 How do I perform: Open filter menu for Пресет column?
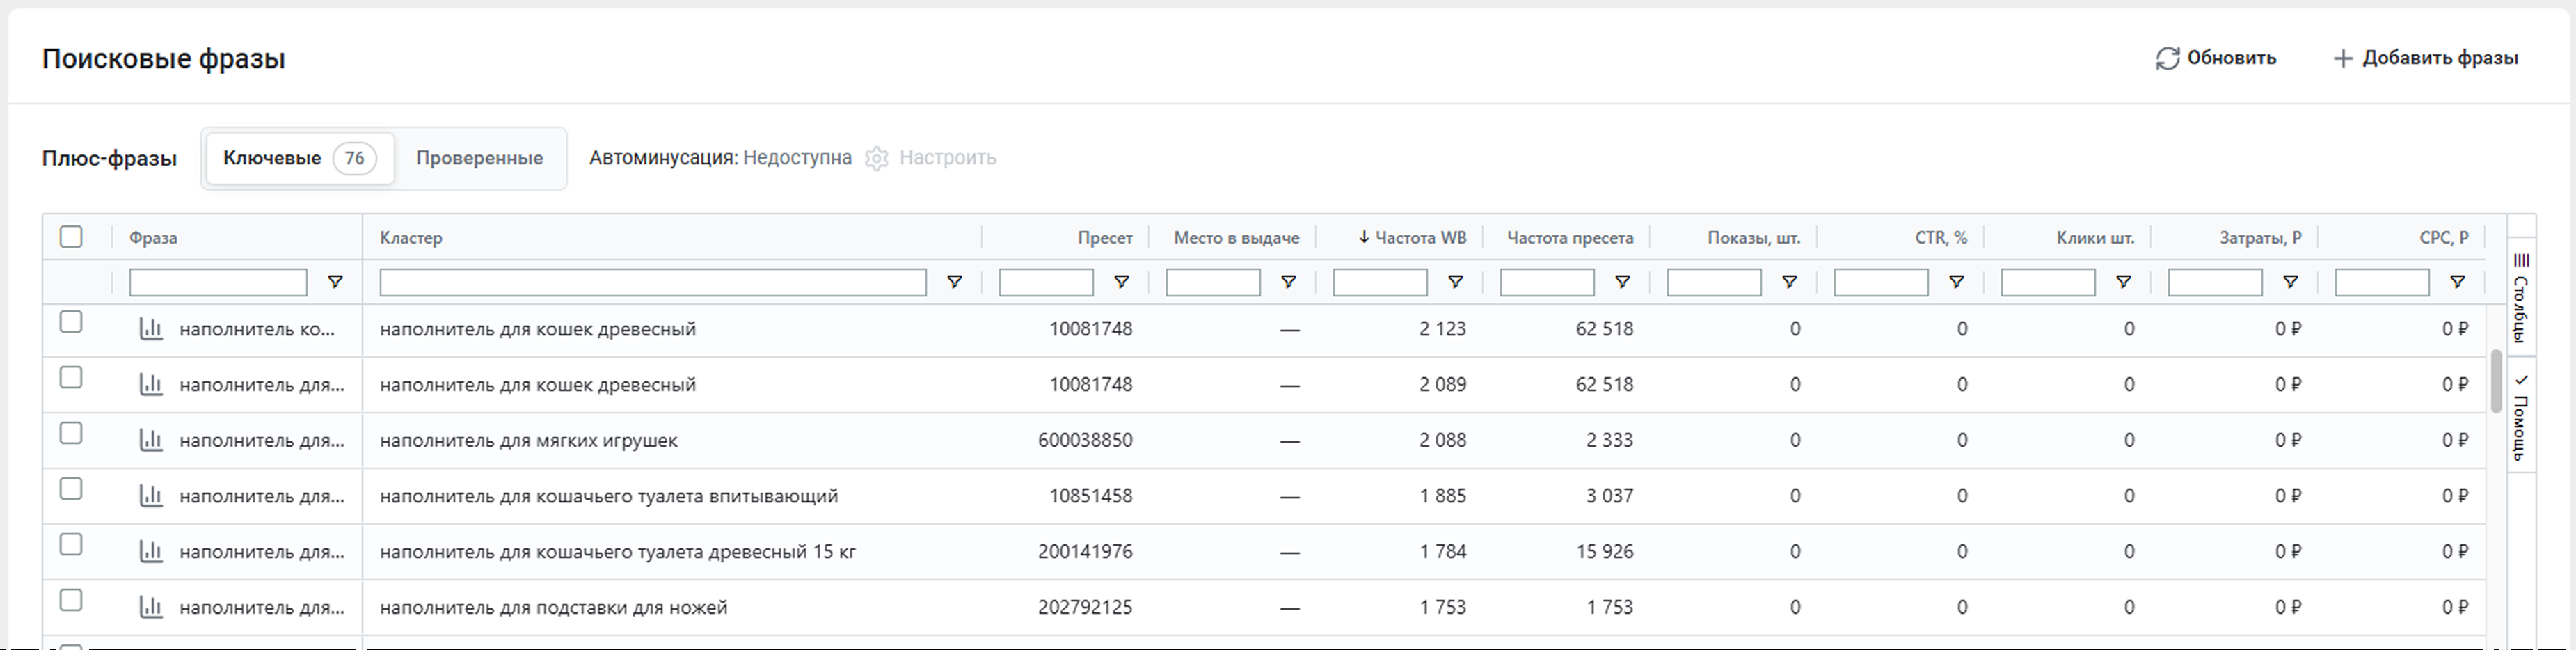(1121, 283)
